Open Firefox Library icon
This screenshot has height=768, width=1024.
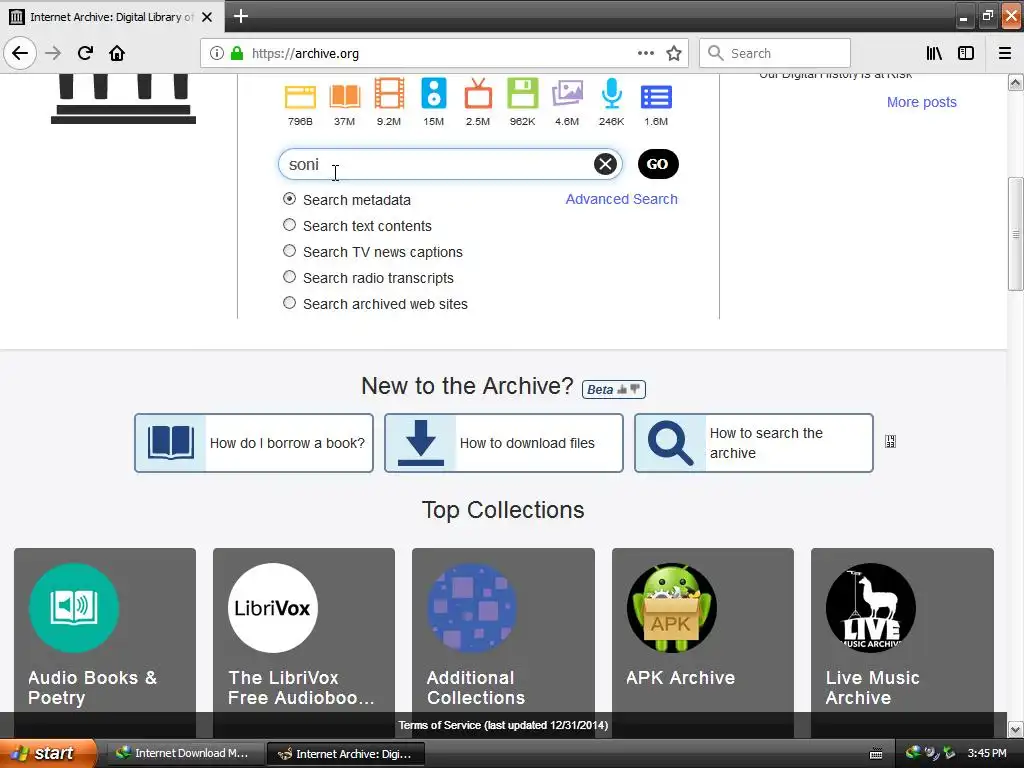pyautogui.click(x=934, y=54)
